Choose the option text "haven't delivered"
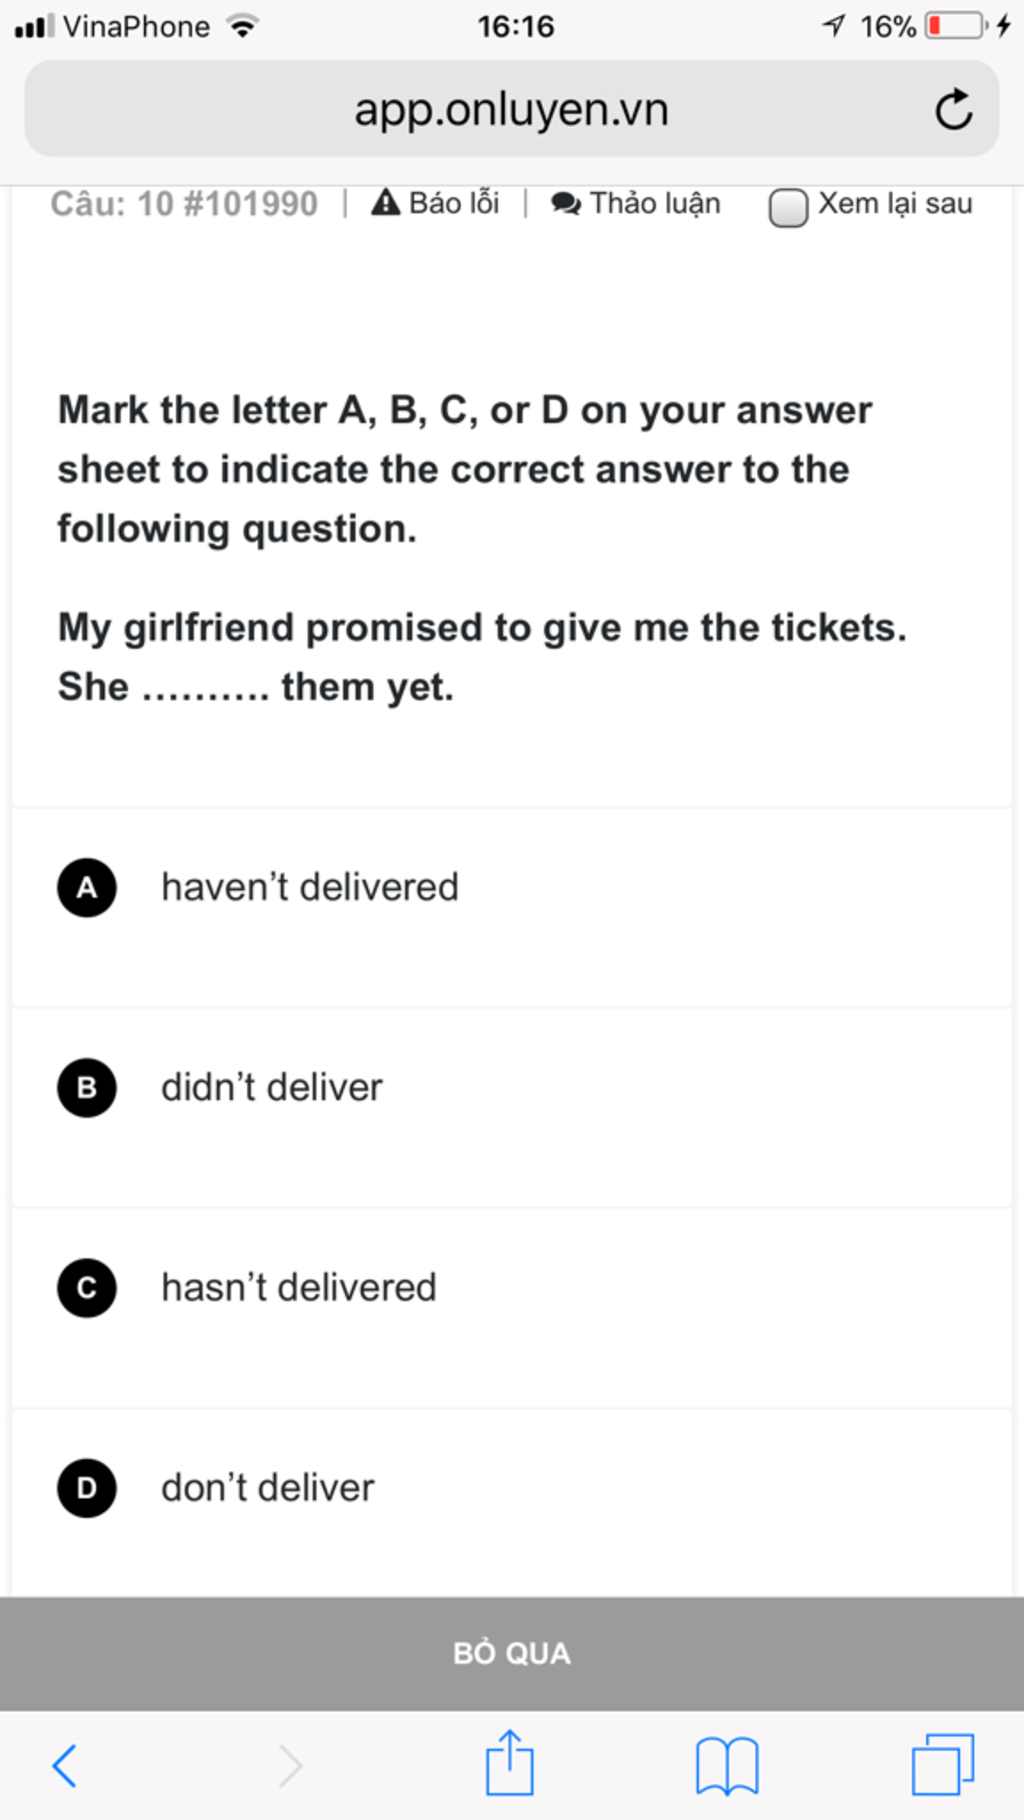 pos(310,887)
